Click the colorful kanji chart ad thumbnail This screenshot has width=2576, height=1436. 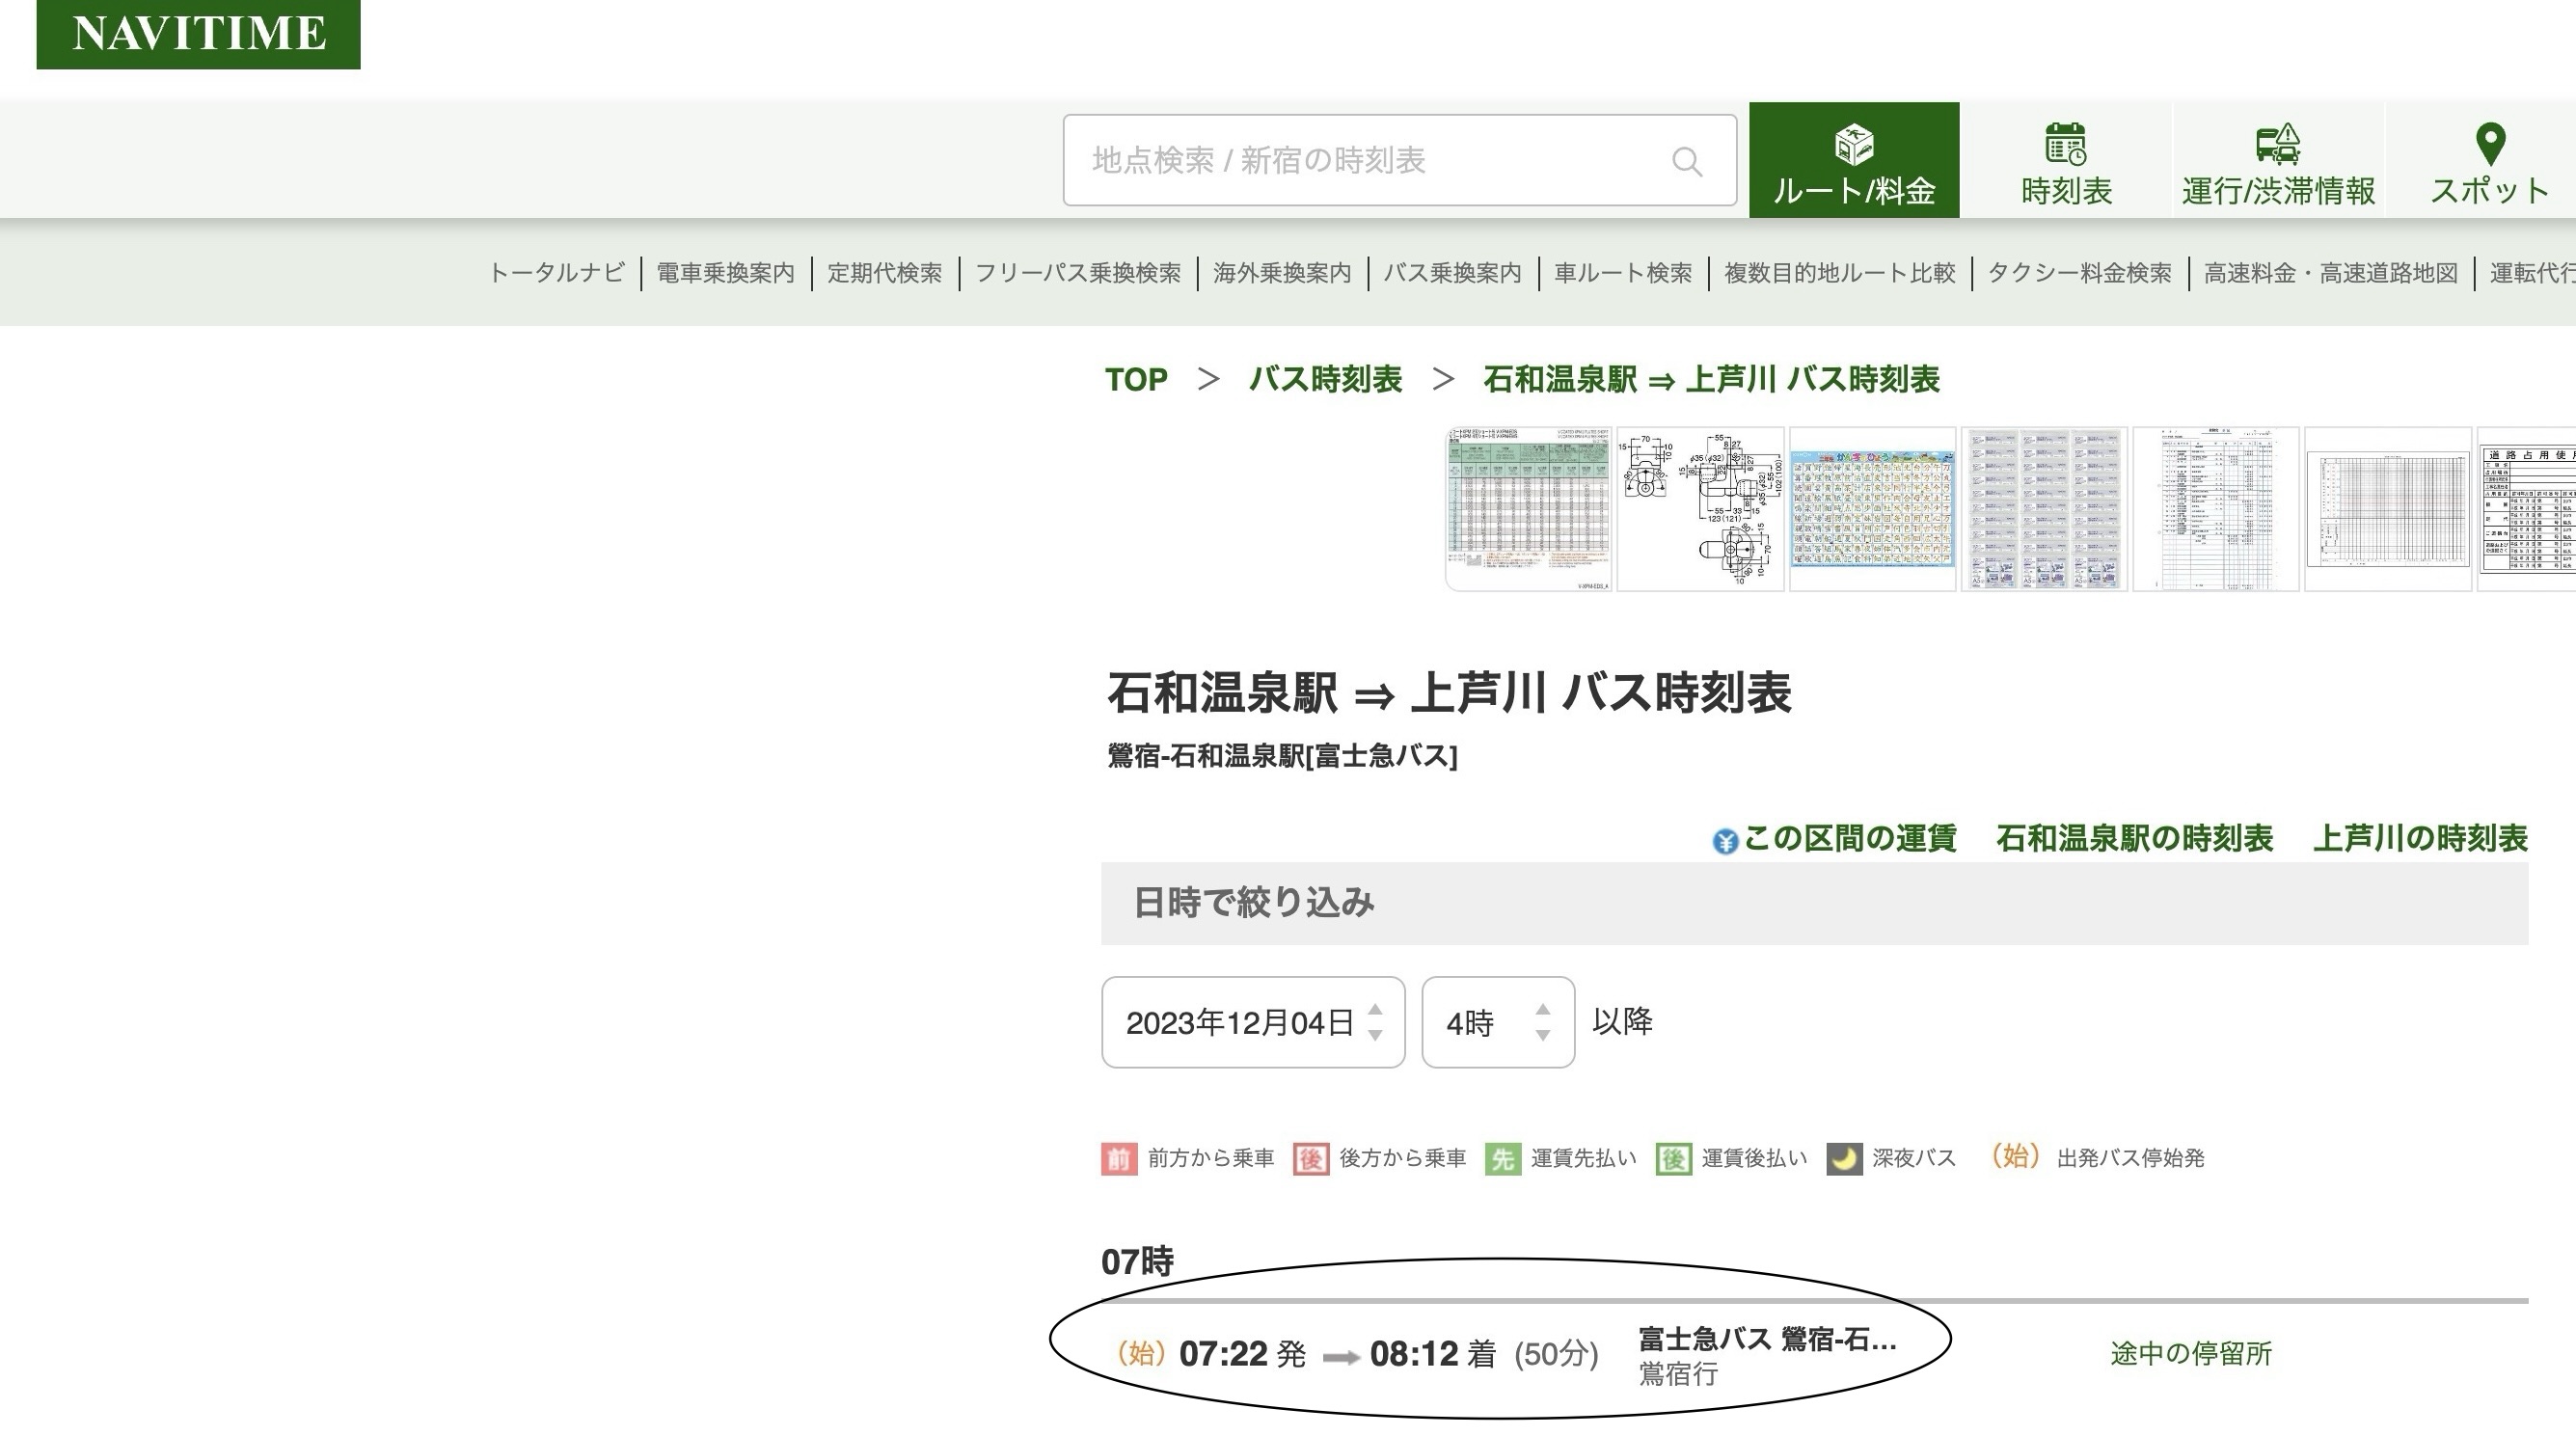(1872, 509)
